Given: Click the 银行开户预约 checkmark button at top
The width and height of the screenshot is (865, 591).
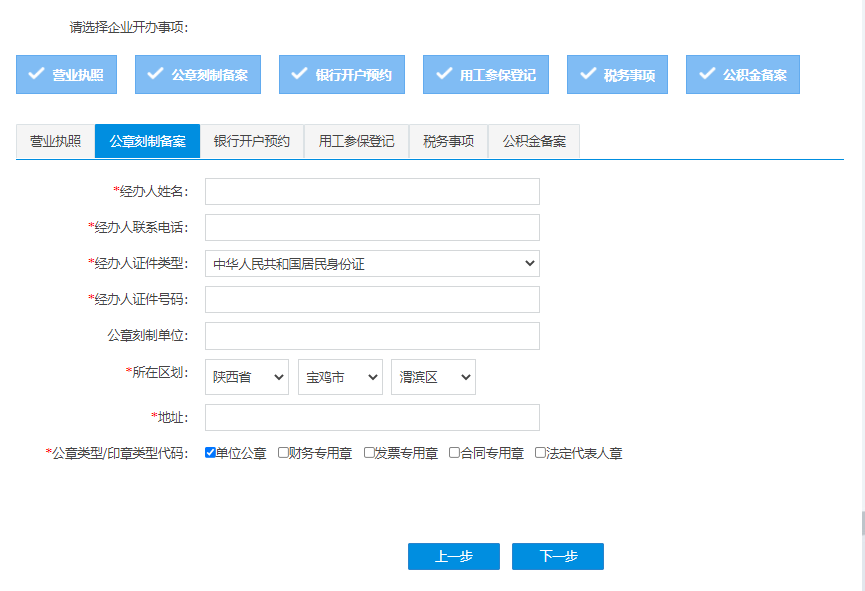Looking at the screenshot, I should point(341,74).
